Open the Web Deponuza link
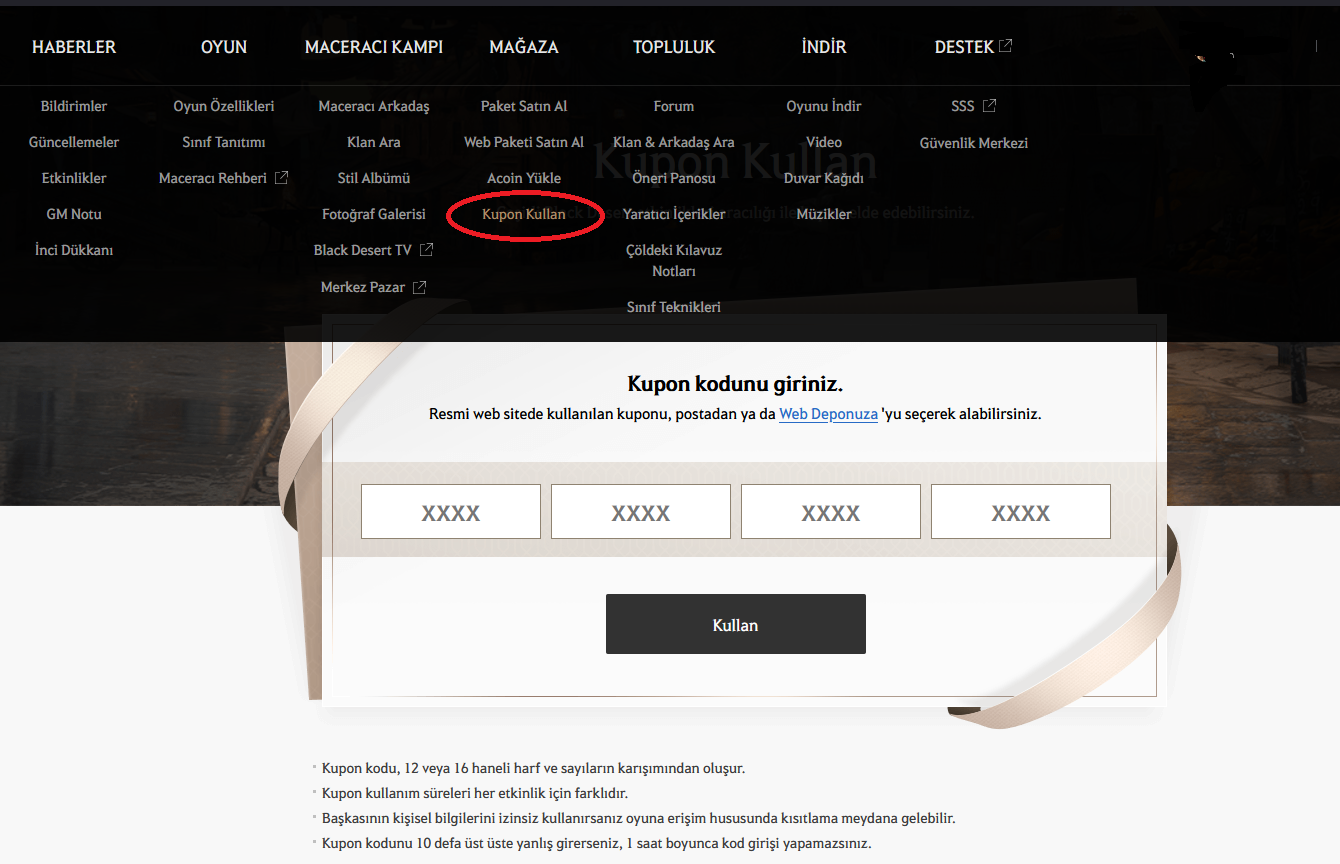This screenshot has height=864, width=1340. pos(828,413)
